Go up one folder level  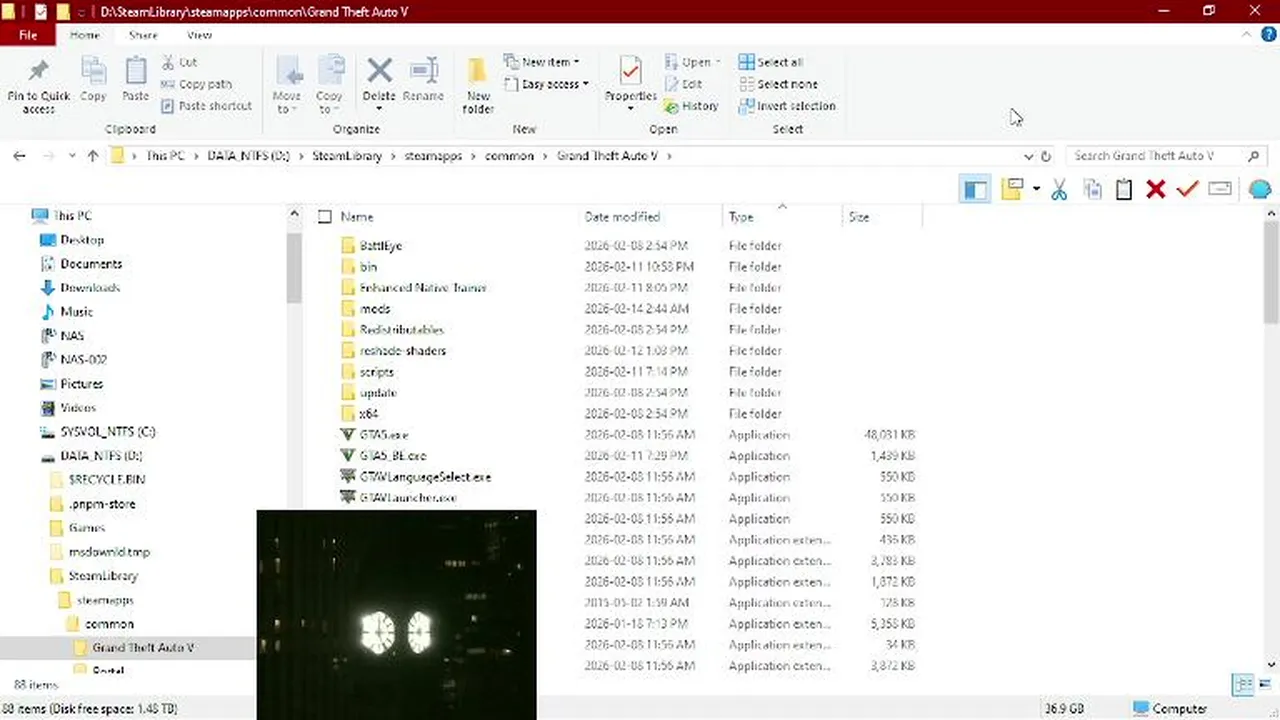tap(93, 156)
